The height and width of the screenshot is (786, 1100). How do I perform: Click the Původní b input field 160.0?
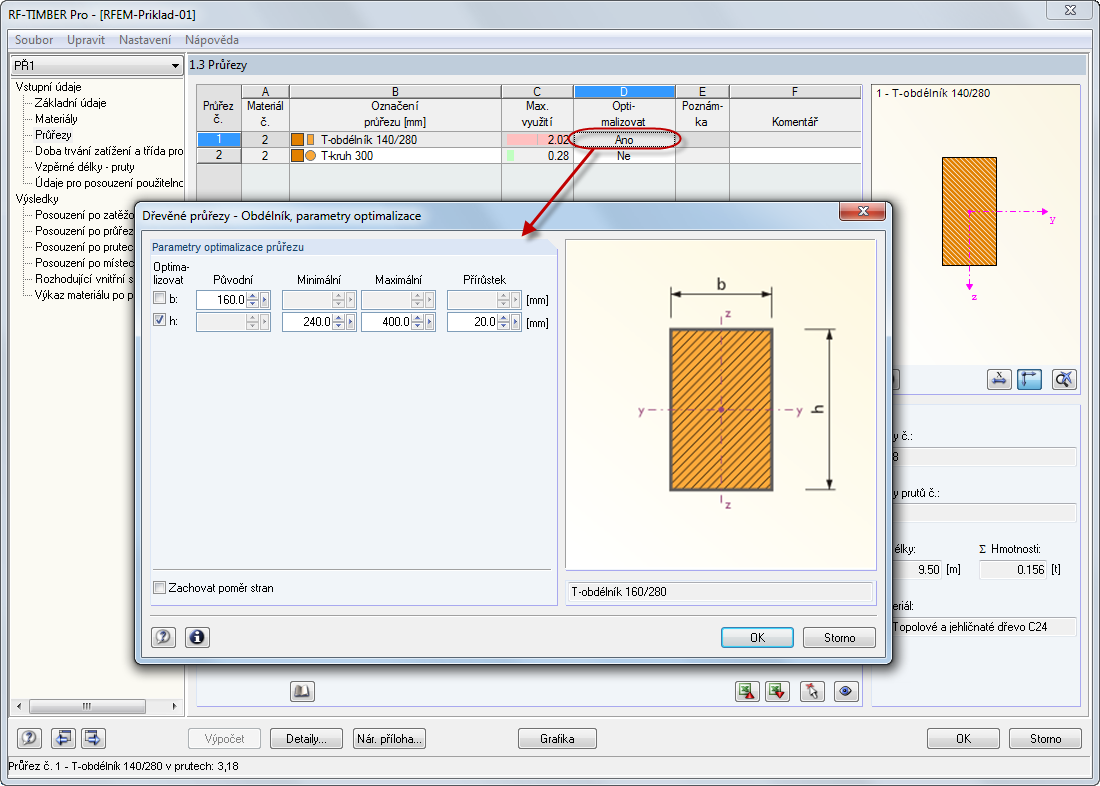click(221, 300)
